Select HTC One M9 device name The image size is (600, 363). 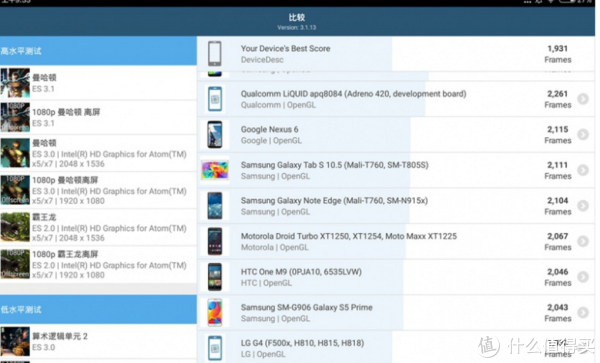coord(301,272)
